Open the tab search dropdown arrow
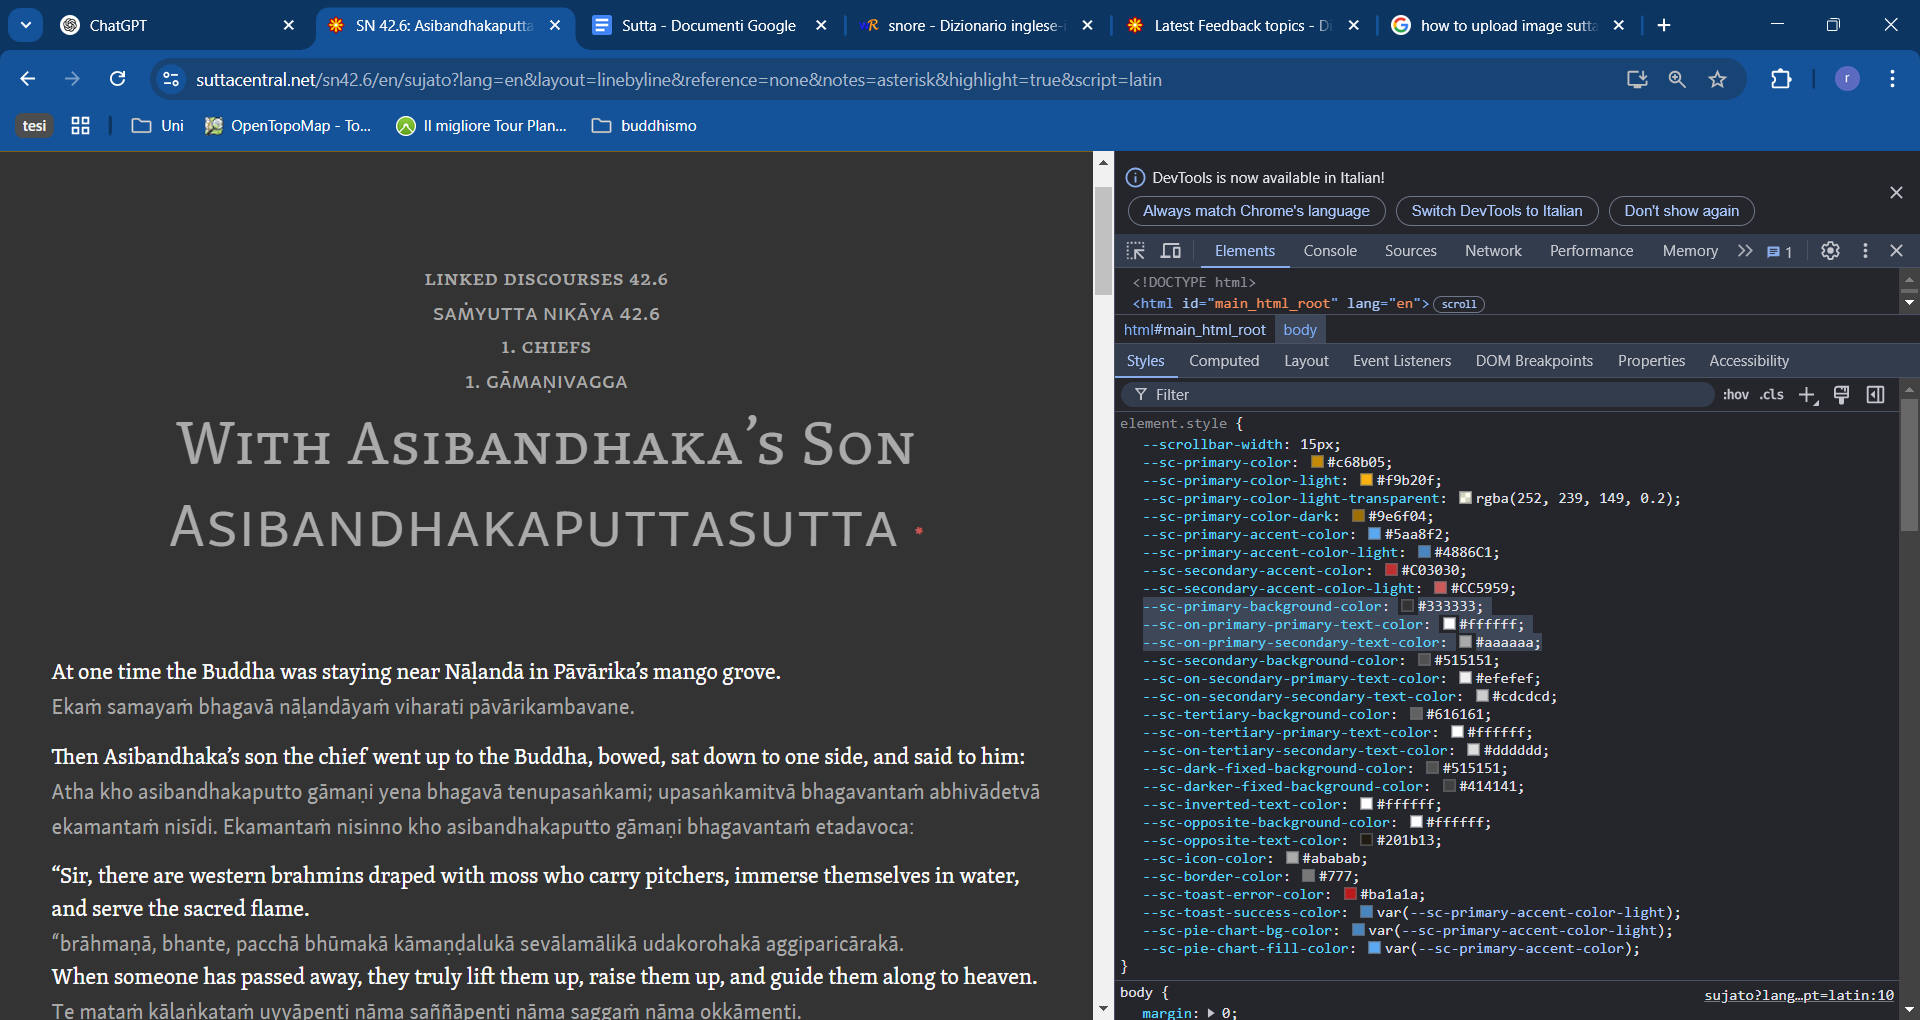This screenshot has width=1920, height=1020. [x=26, y=25]
